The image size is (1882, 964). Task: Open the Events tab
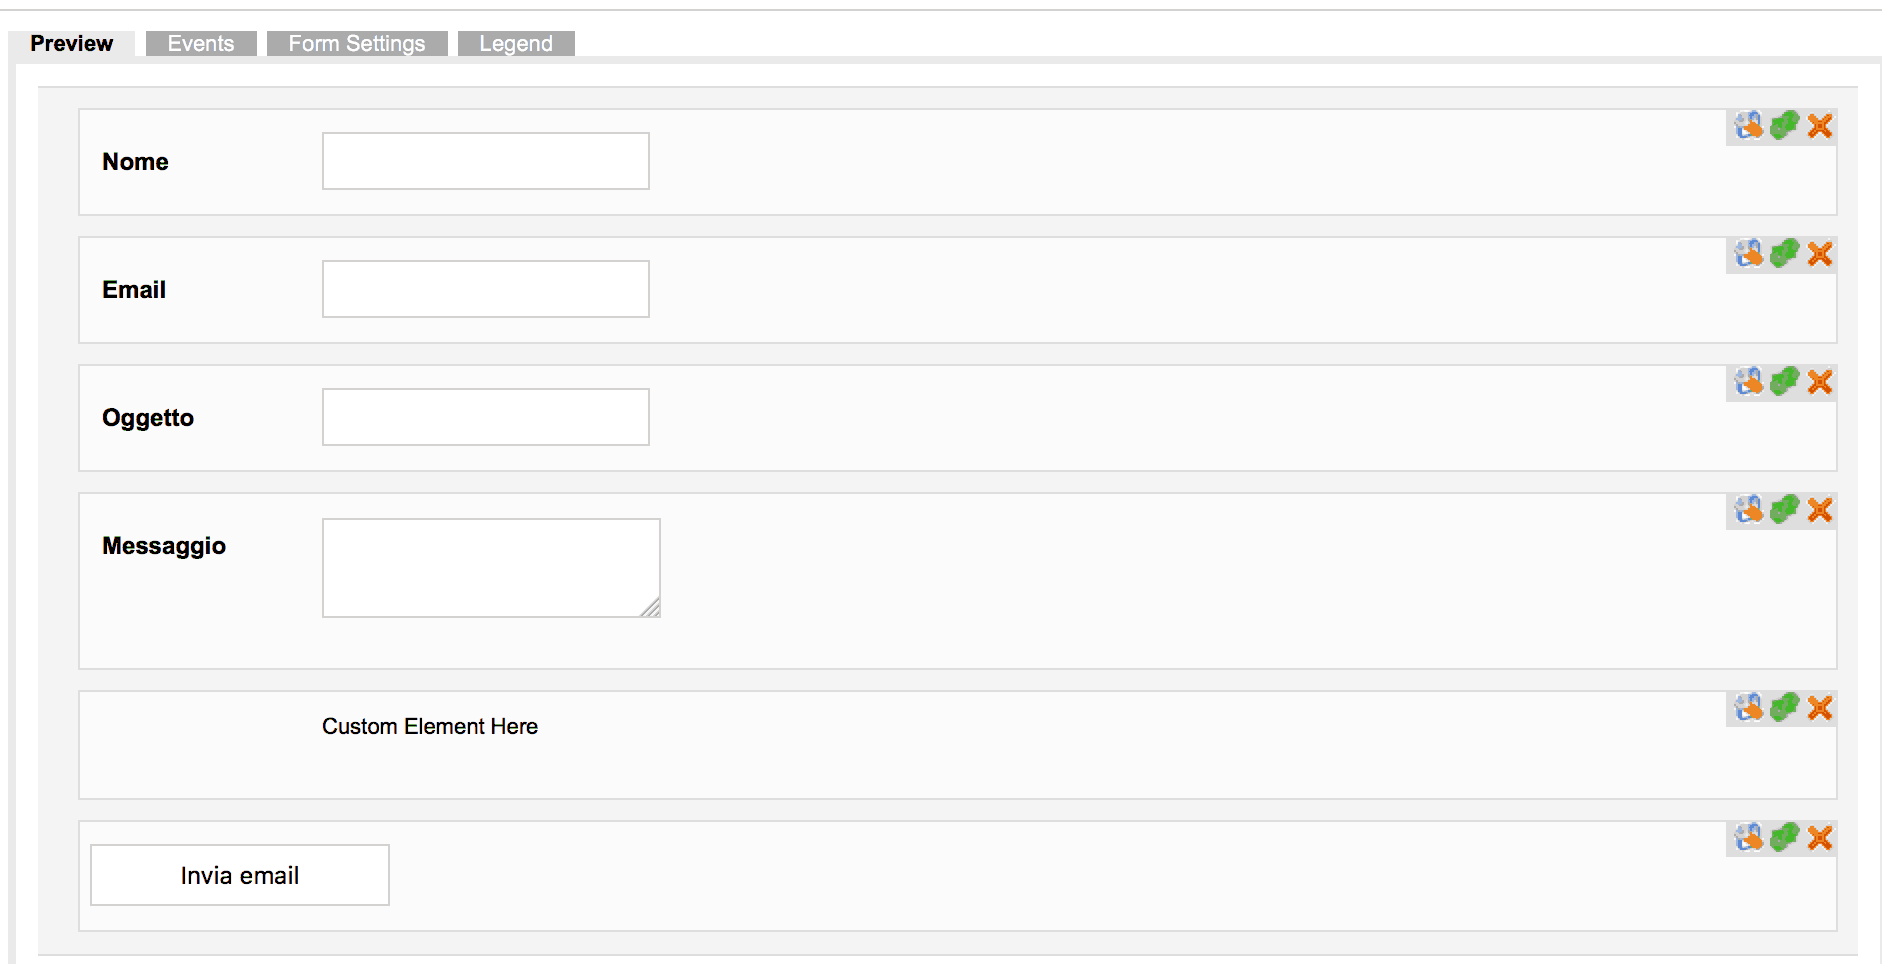201,43
